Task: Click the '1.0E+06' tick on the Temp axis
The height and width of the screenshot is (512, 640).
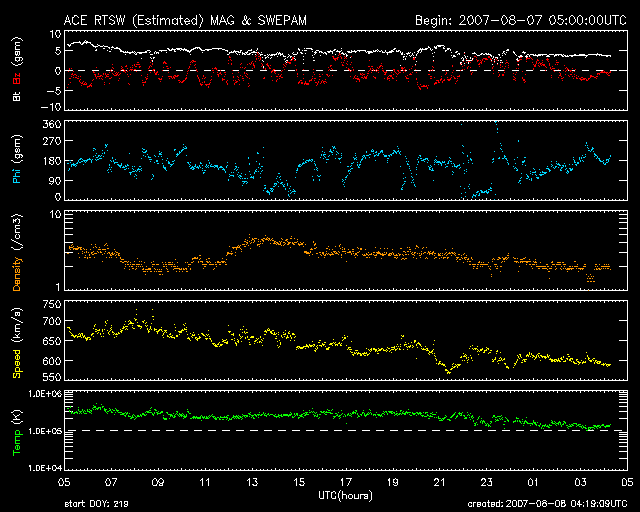Action: coord(45,394)
